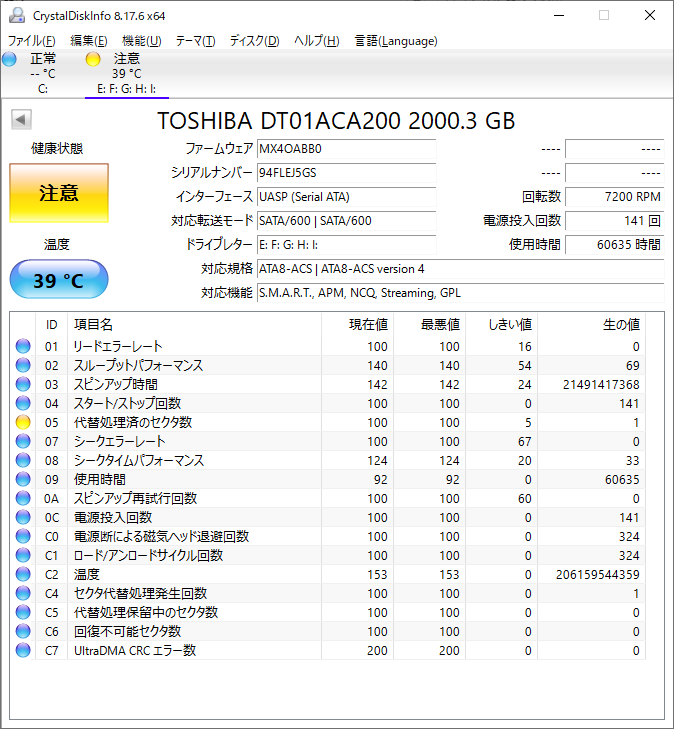This screenshot has width=674, height=729.
Task: Click the firmware field MX4OABB0
Action: pyautogui.click(x=346, y=149)
